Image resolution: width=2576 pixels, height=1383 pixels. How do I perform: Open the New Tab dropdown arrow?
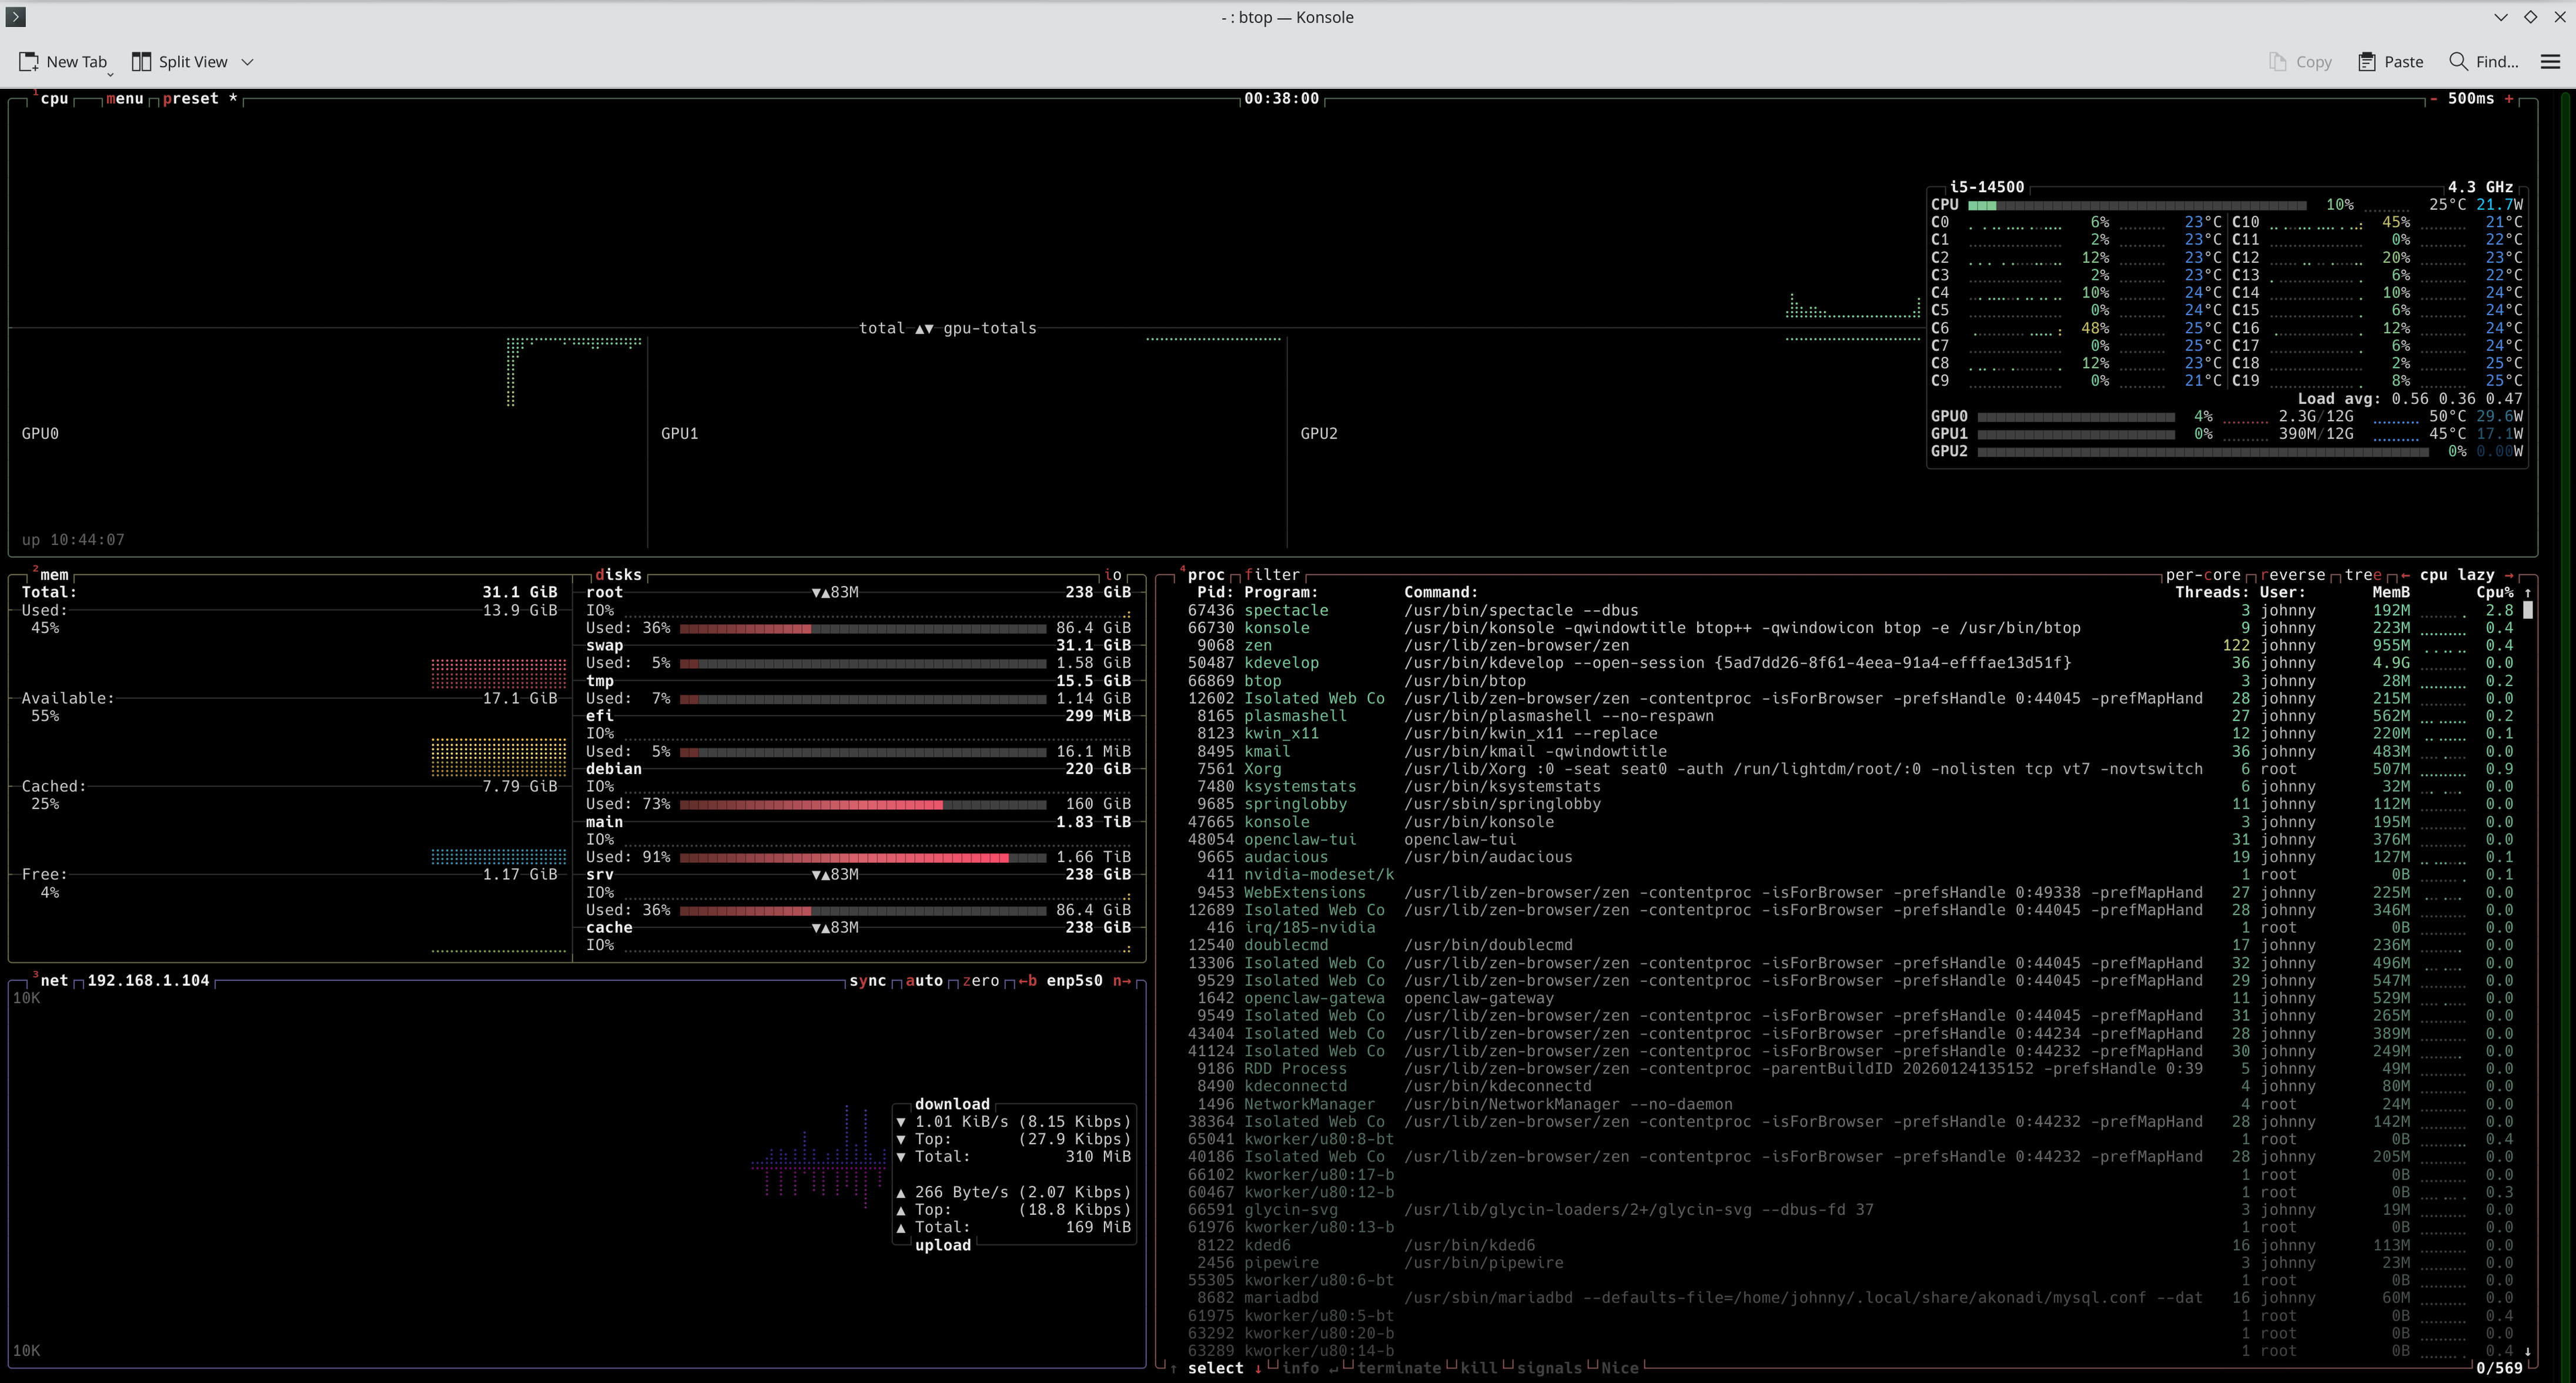coord(110,73)
